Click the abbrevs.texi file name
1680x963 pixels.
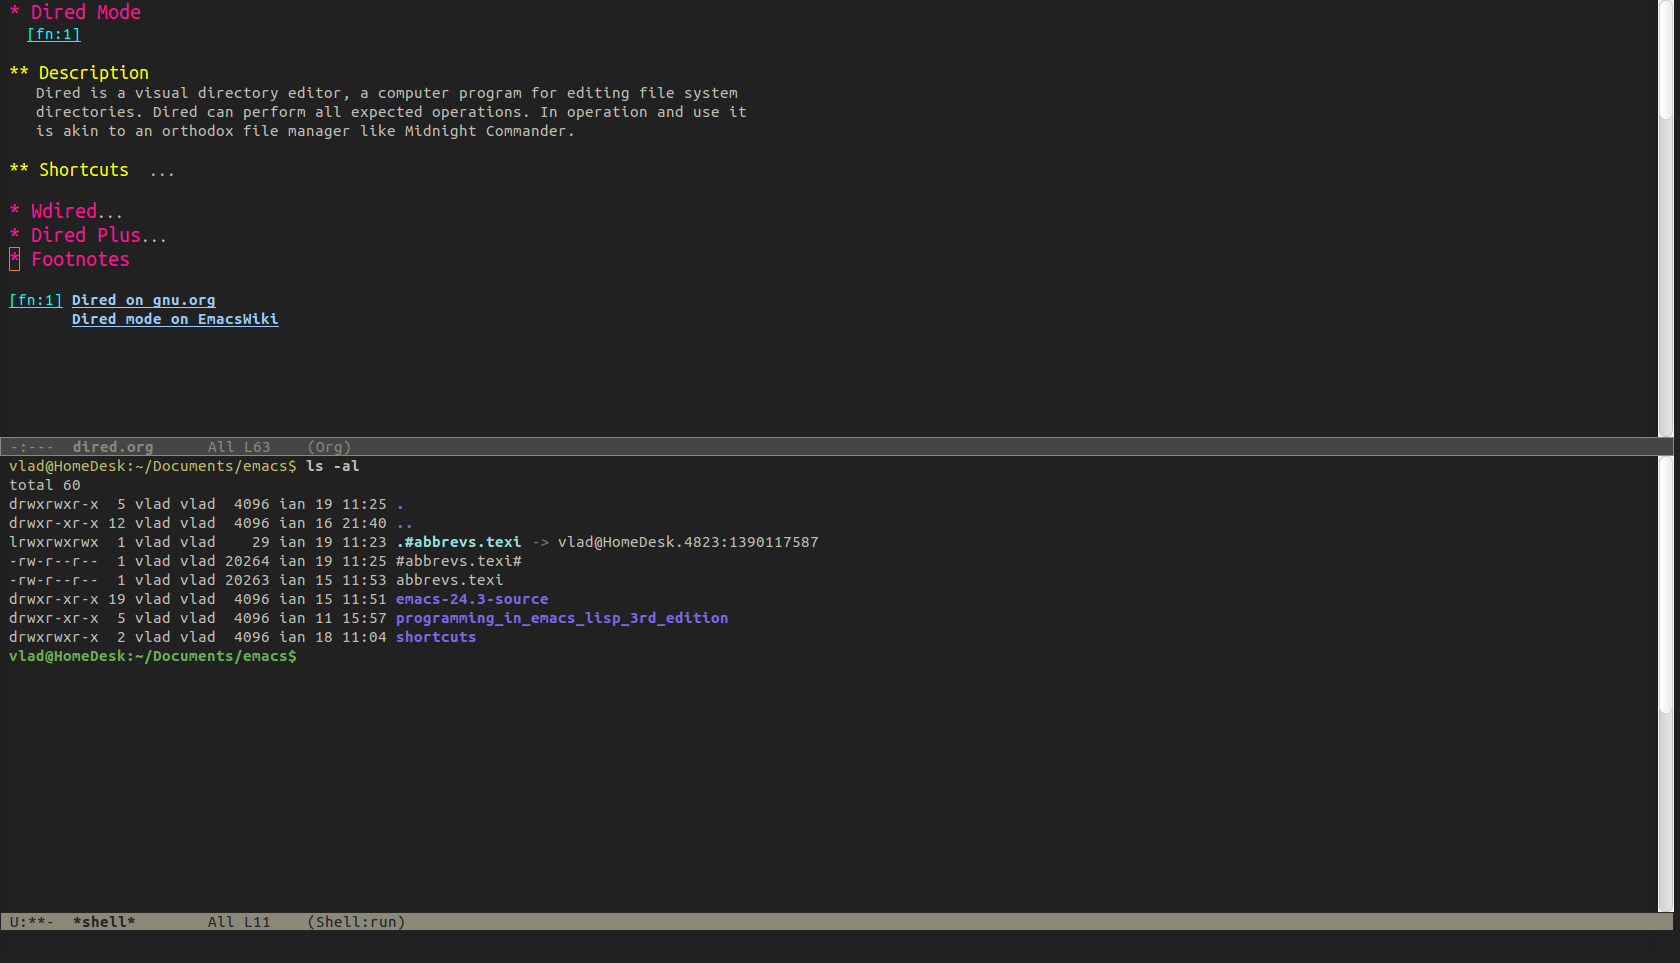click(x=450, y=580)
